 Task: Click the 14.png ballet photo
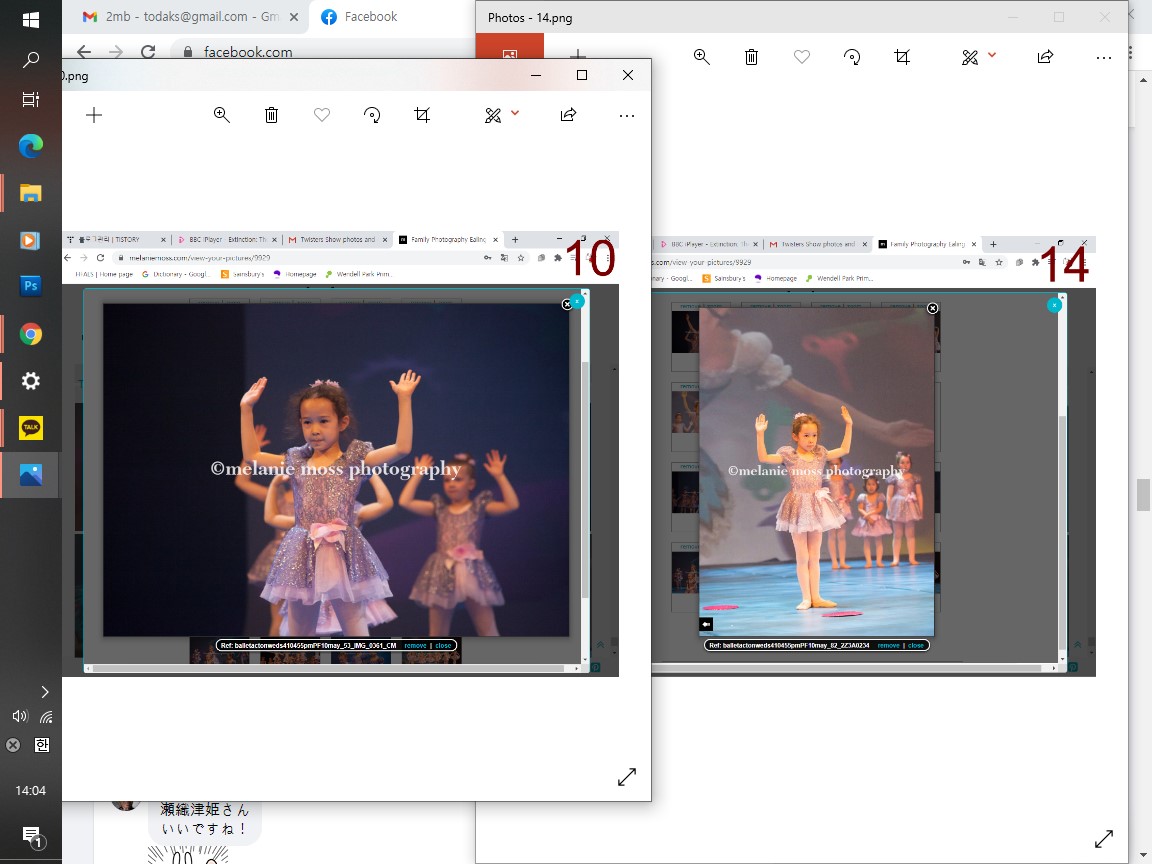816,472
